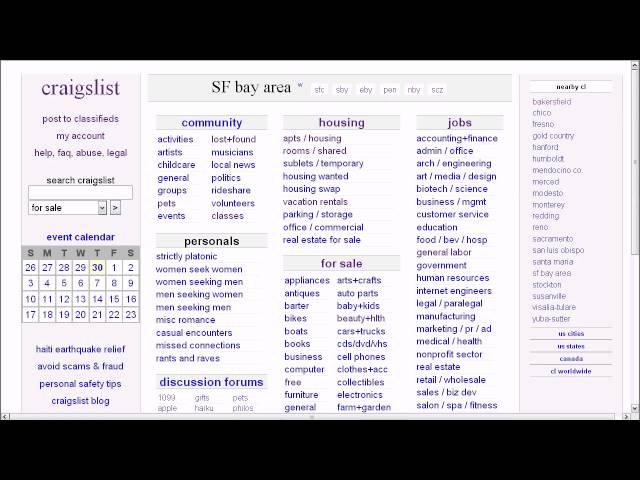Open discussion forums heading
Viewport: 640px width, 480px height.
(211, 382)
